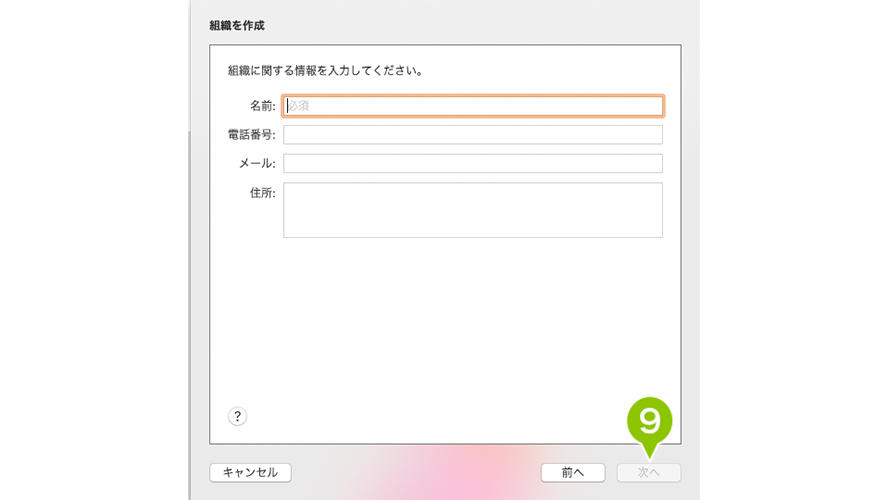
Task: Click the right end of the メール field
Action: coord(652,163)
